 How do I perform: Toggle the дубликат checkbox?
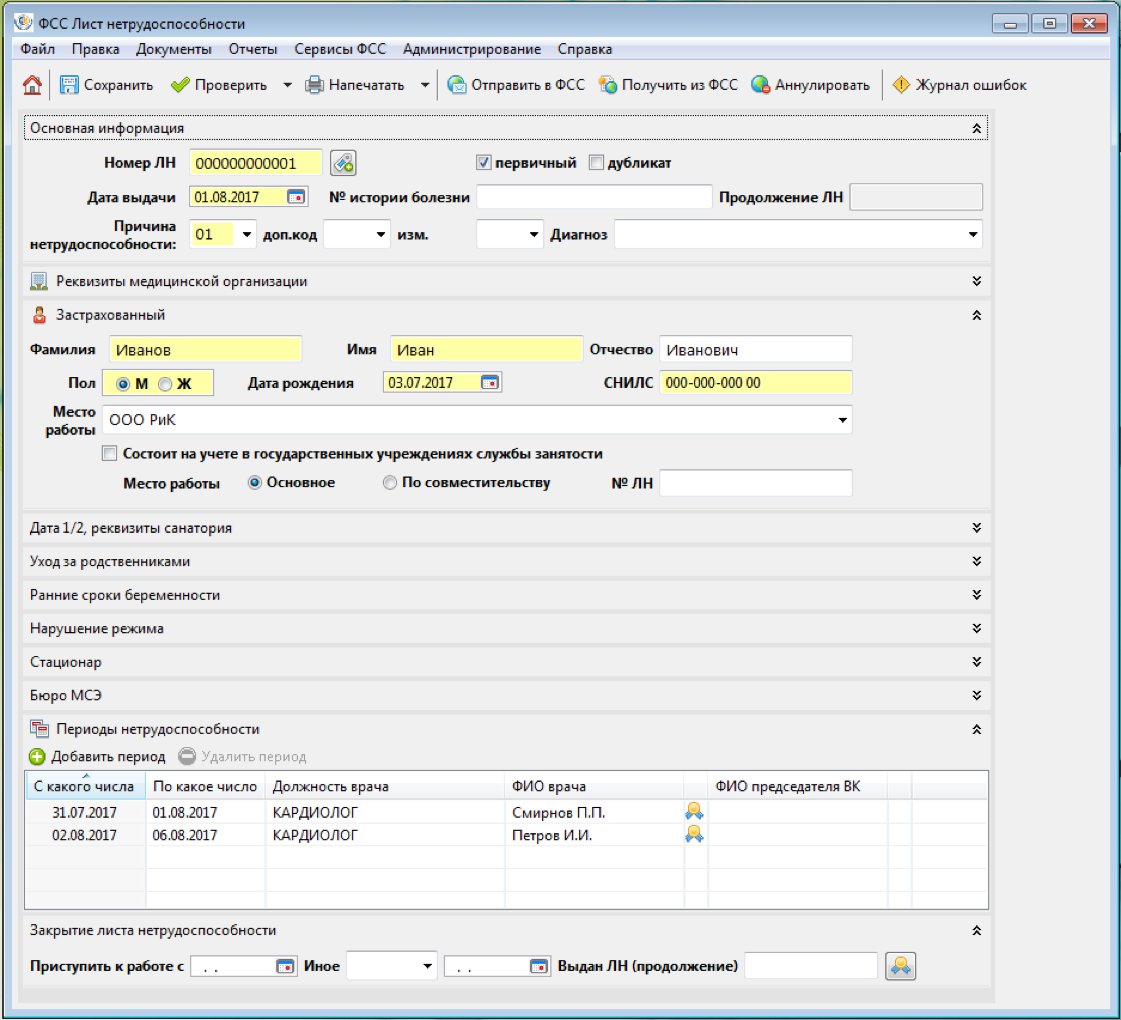click(596, 163)
